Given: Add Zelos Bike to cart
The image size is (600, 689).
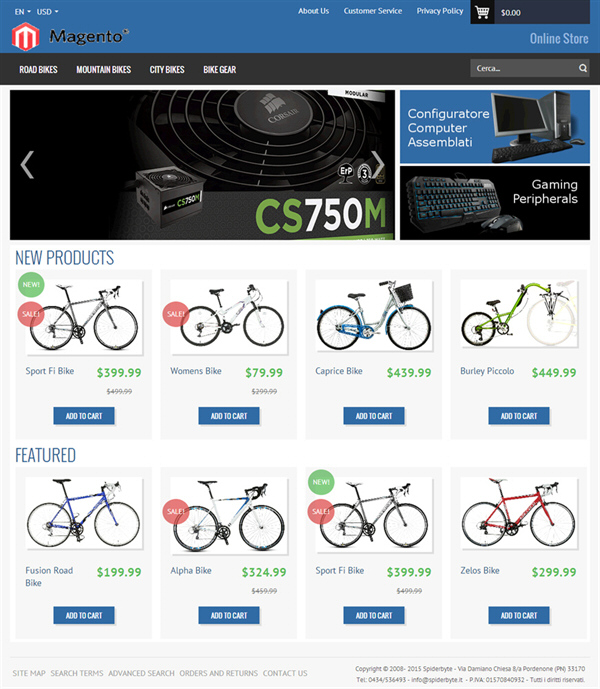Looking at the screenshot, I should (x=519, y=615).
